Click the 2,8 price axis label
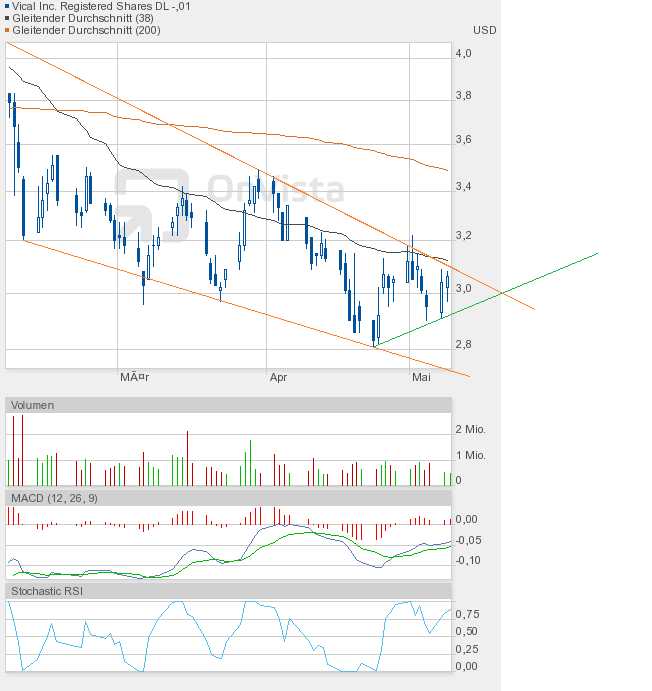Image resolution: width=652 pixels, height=691 pixels. 463,344
